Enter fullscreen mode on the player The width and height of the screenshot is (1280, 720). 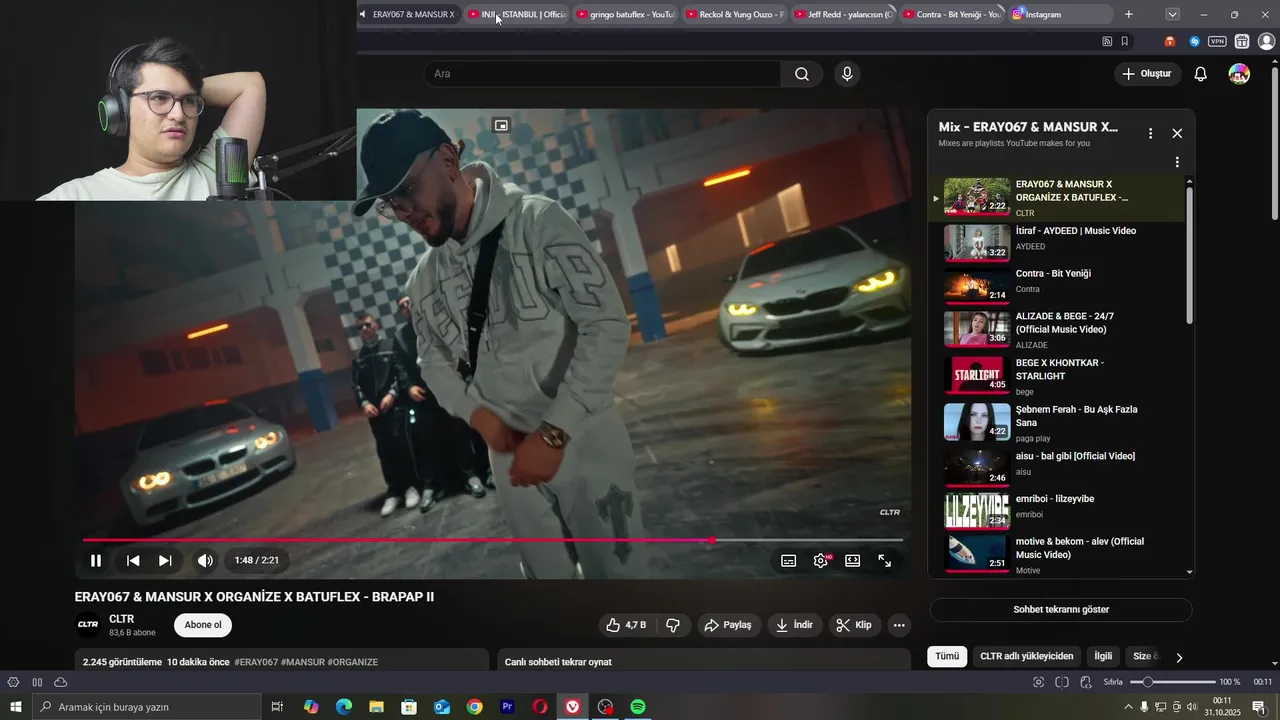[x=885, y=561]
